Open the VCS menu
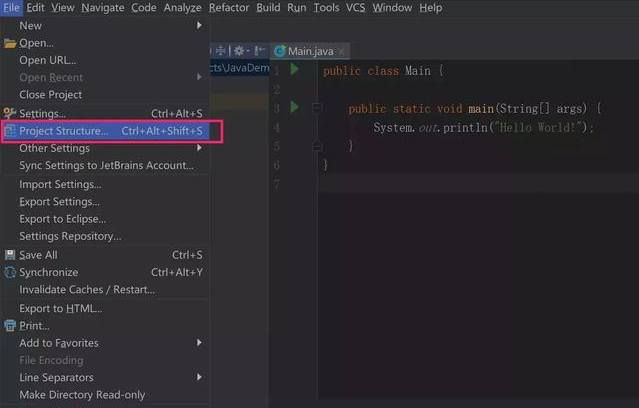Screen dimensions: 639x408 [355, 8]
